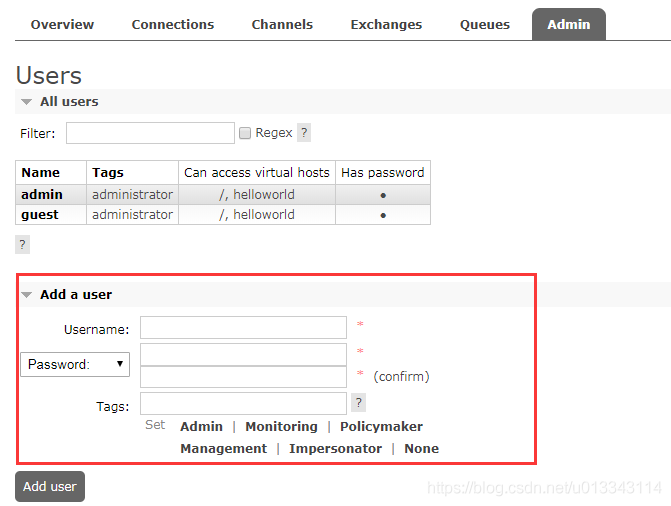
Task: Open the guest user details
Action: click(40, 215)
